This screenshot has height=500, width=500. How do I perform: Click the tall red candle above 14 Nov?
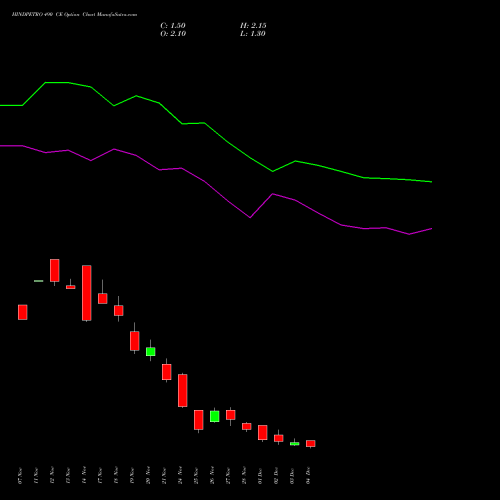pos(87,293)
